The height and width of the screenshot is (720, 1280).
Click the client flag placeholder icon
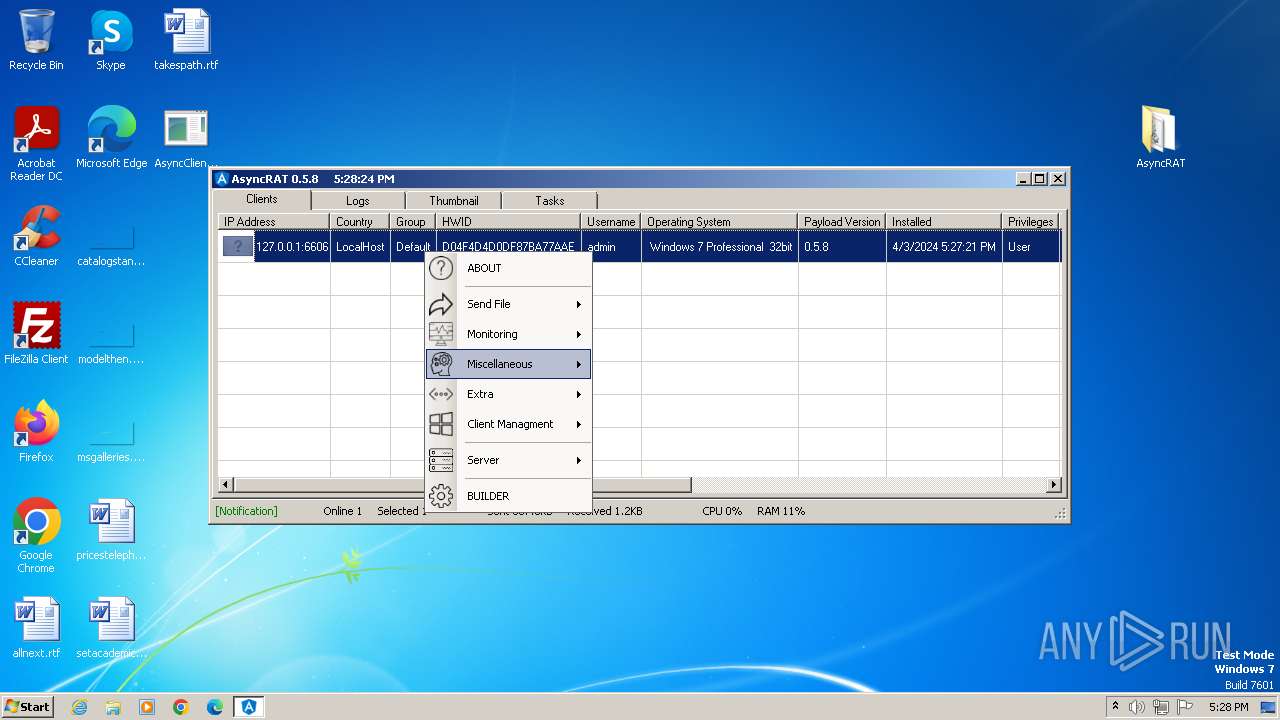(x=238, y=246)
